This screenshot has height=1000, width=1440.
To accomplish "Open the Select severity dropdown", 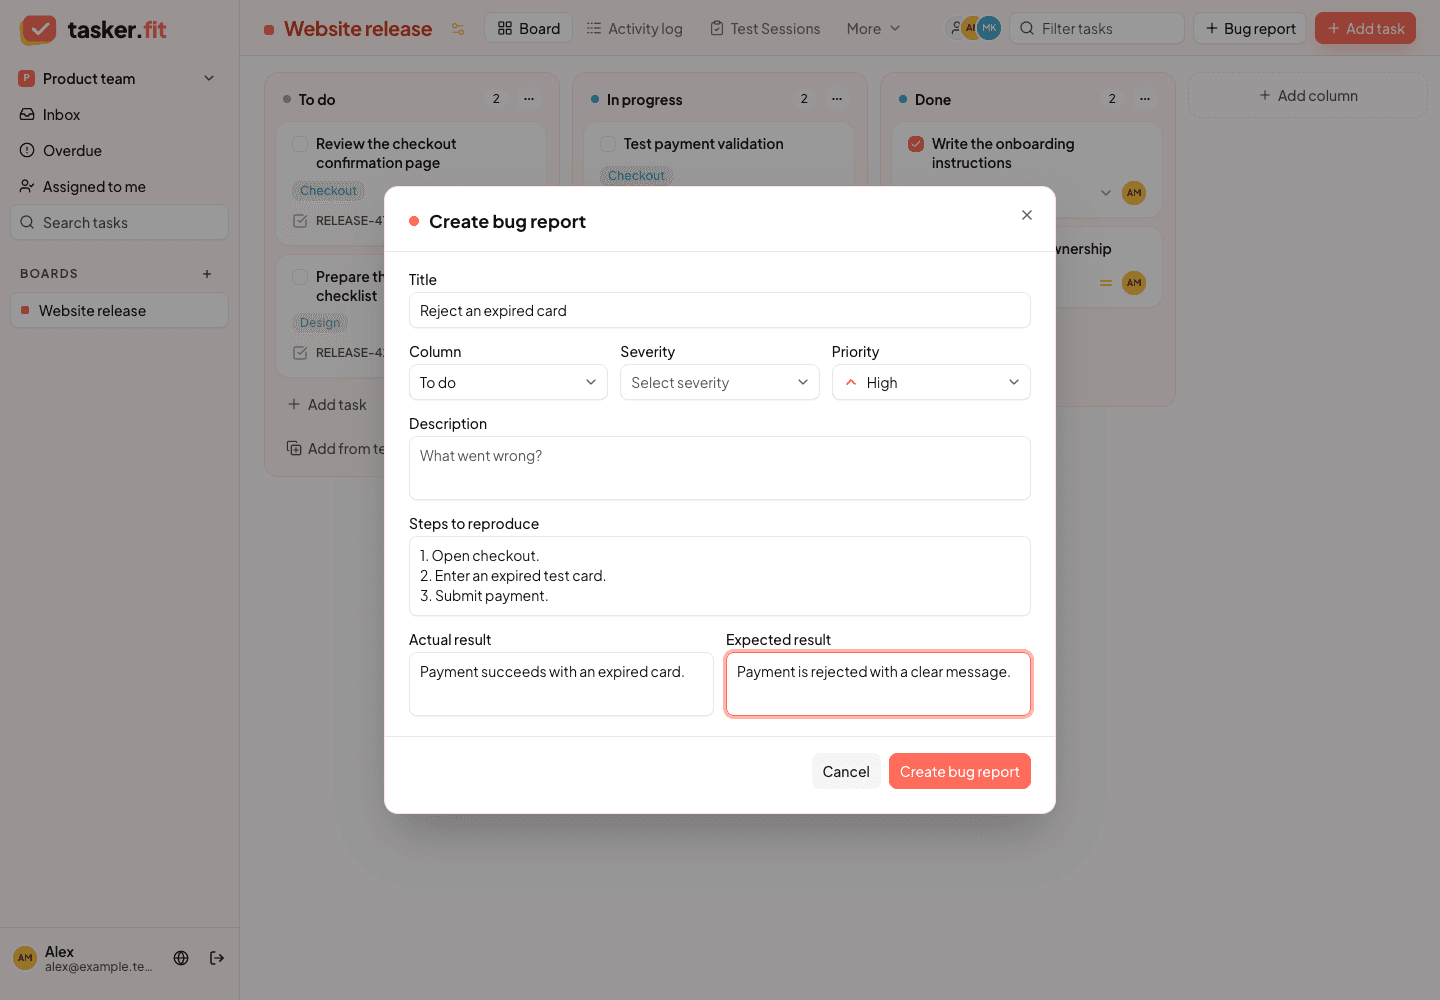I will click(x=720, y=382).
